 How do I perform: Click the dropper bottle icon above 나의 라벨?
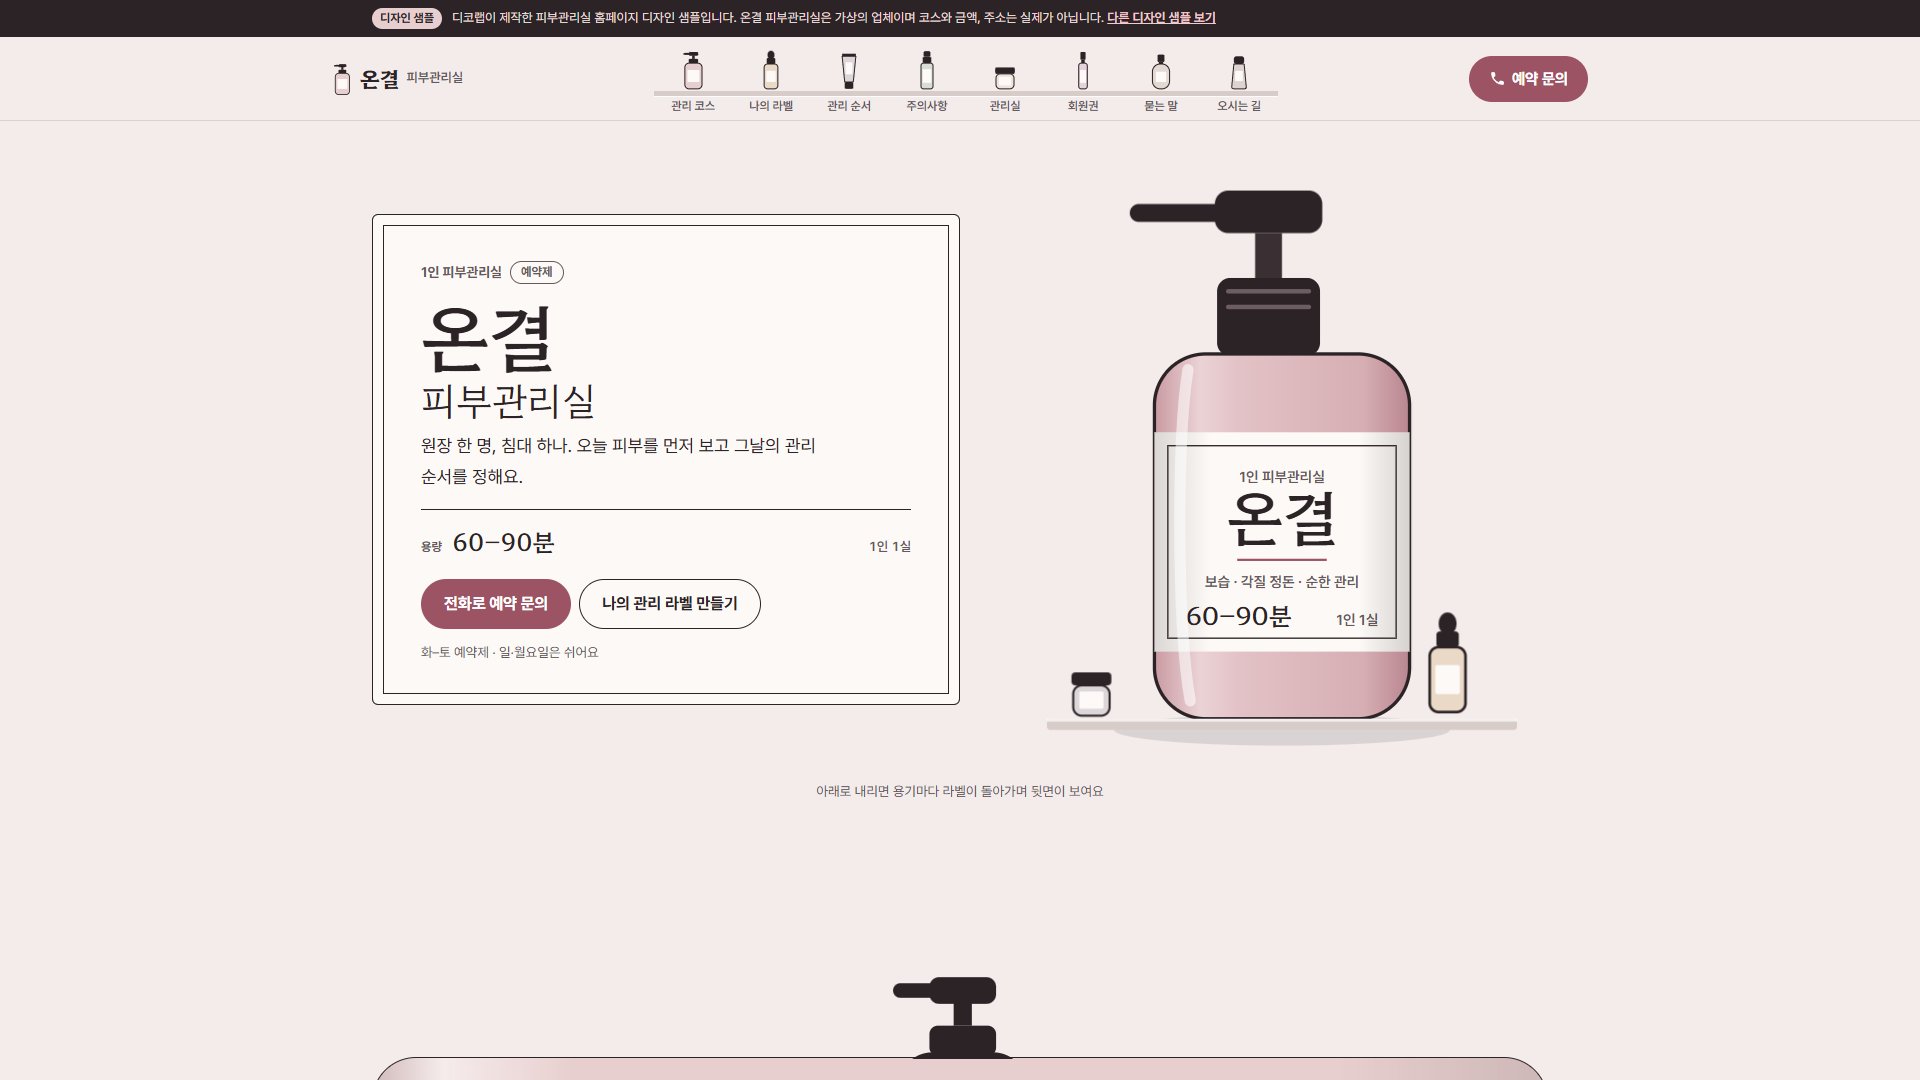770,71
